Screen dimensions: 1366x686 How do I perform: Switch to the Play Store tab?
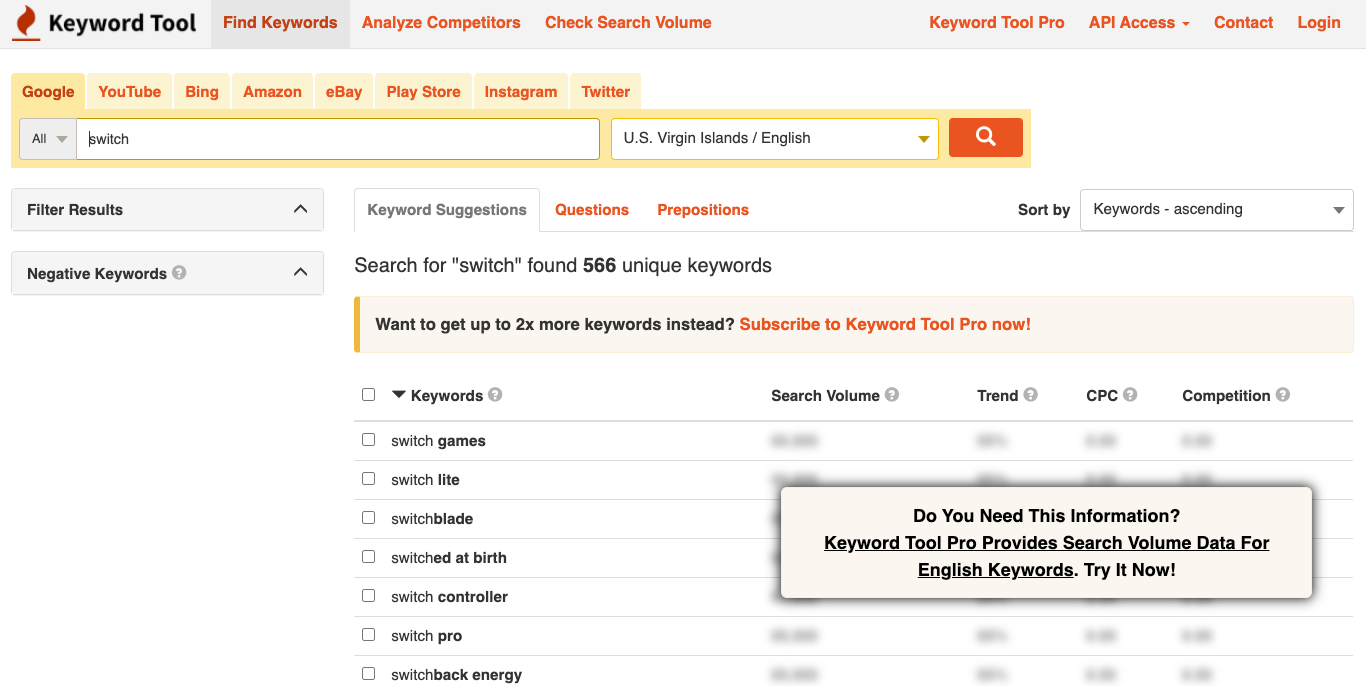[423, 91]
